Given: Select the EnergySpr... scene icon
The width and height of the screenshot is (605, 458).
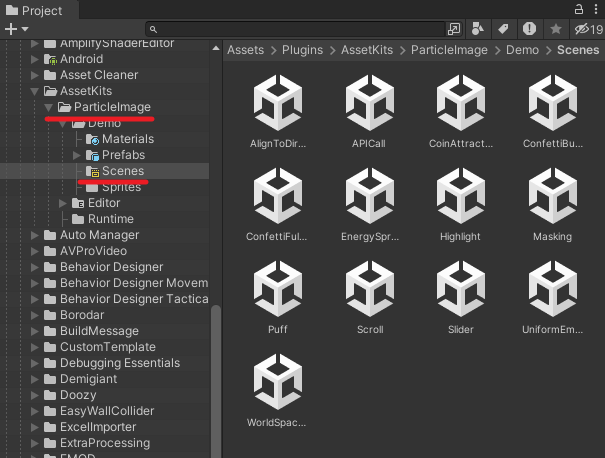Looking at the screenshot, I should pos(370,196).
